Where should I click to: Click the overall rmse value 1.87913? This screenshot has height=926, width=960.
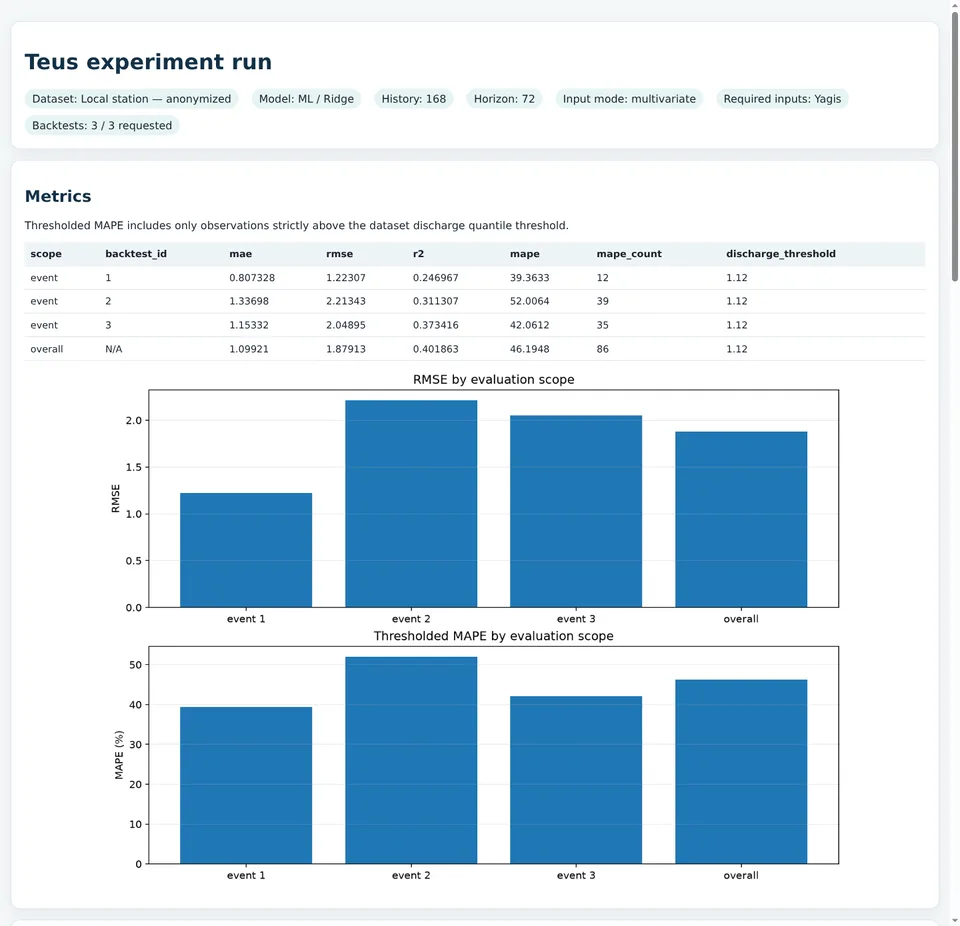pos(346,349)
